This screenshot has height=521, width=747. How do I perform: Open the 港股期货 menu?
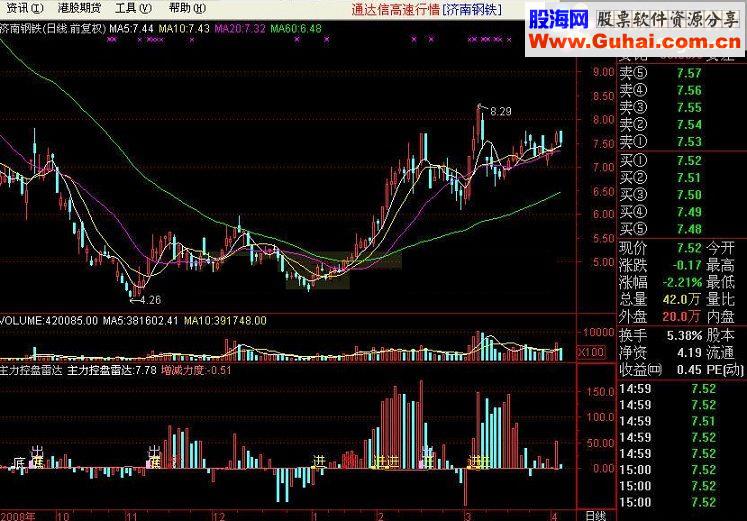(79, 8)
